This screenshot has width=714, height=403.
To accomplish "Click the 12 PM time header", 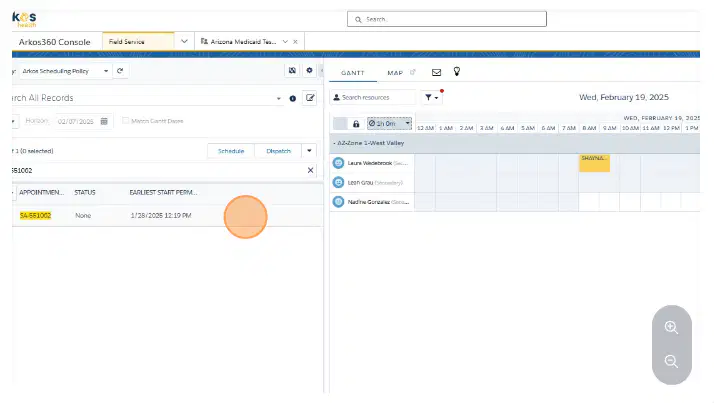I will (x=671, y=128).
